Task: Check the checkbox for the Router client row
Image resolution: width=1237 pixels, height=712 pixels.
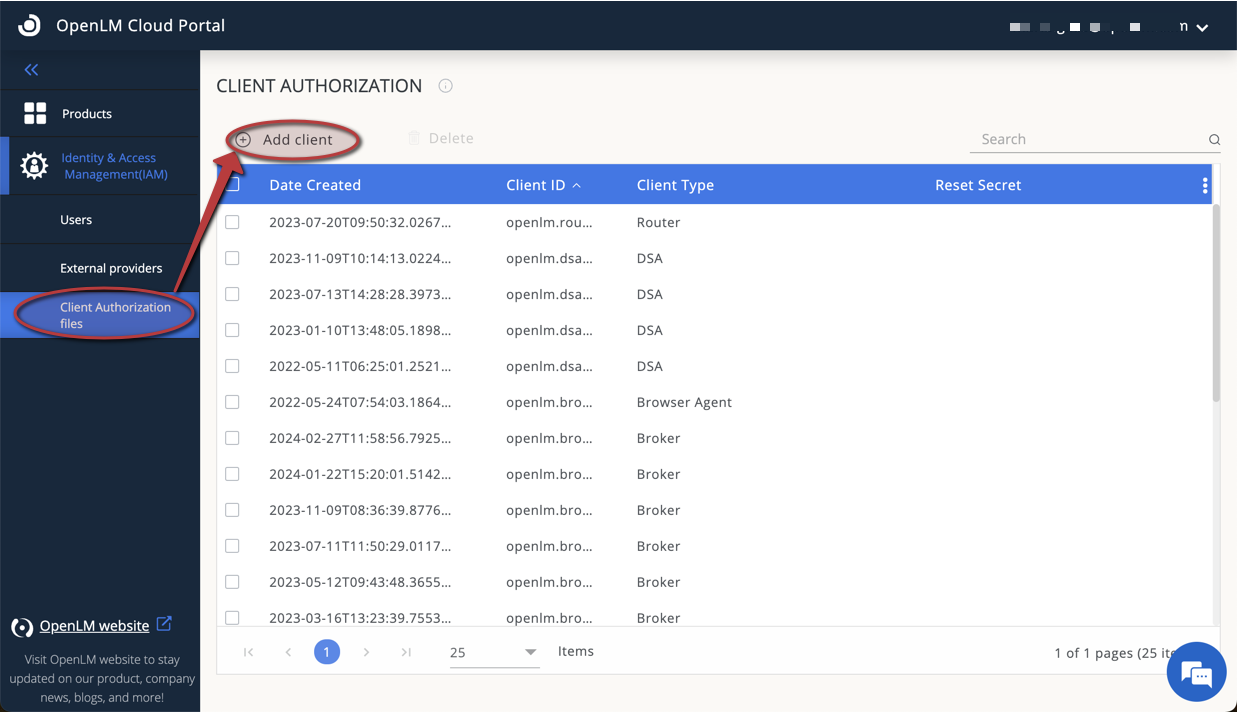Action: (232, 221)
